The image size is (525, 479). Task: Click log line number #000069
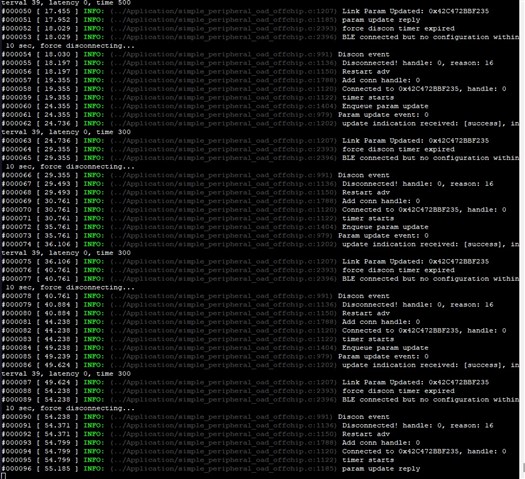(16, 202)
